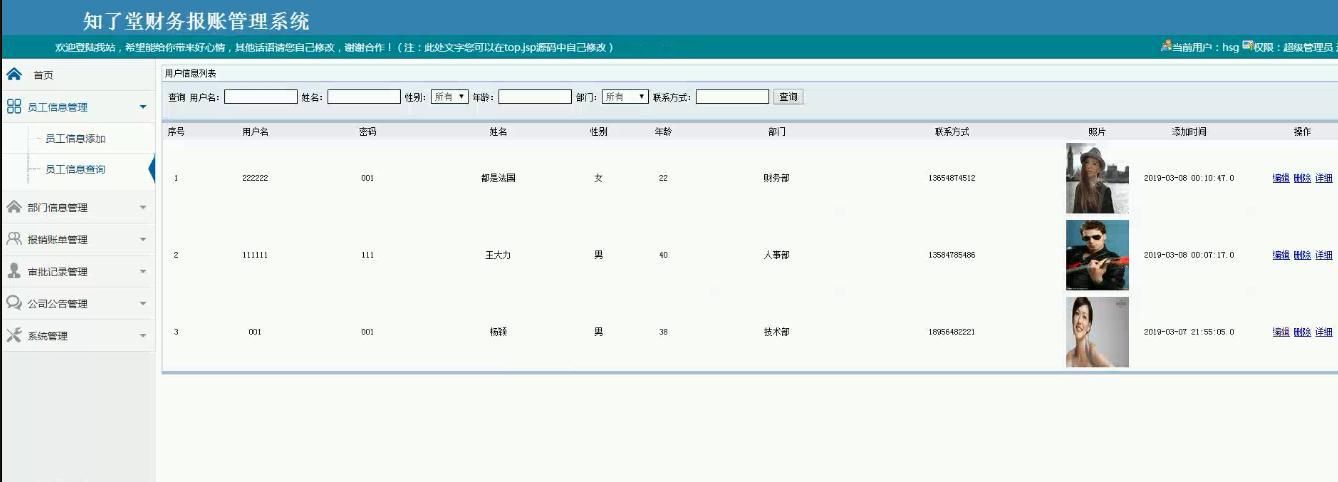Focus the 姓名 search input field
Screen dimensions: 1338x482
pos(363,97)
